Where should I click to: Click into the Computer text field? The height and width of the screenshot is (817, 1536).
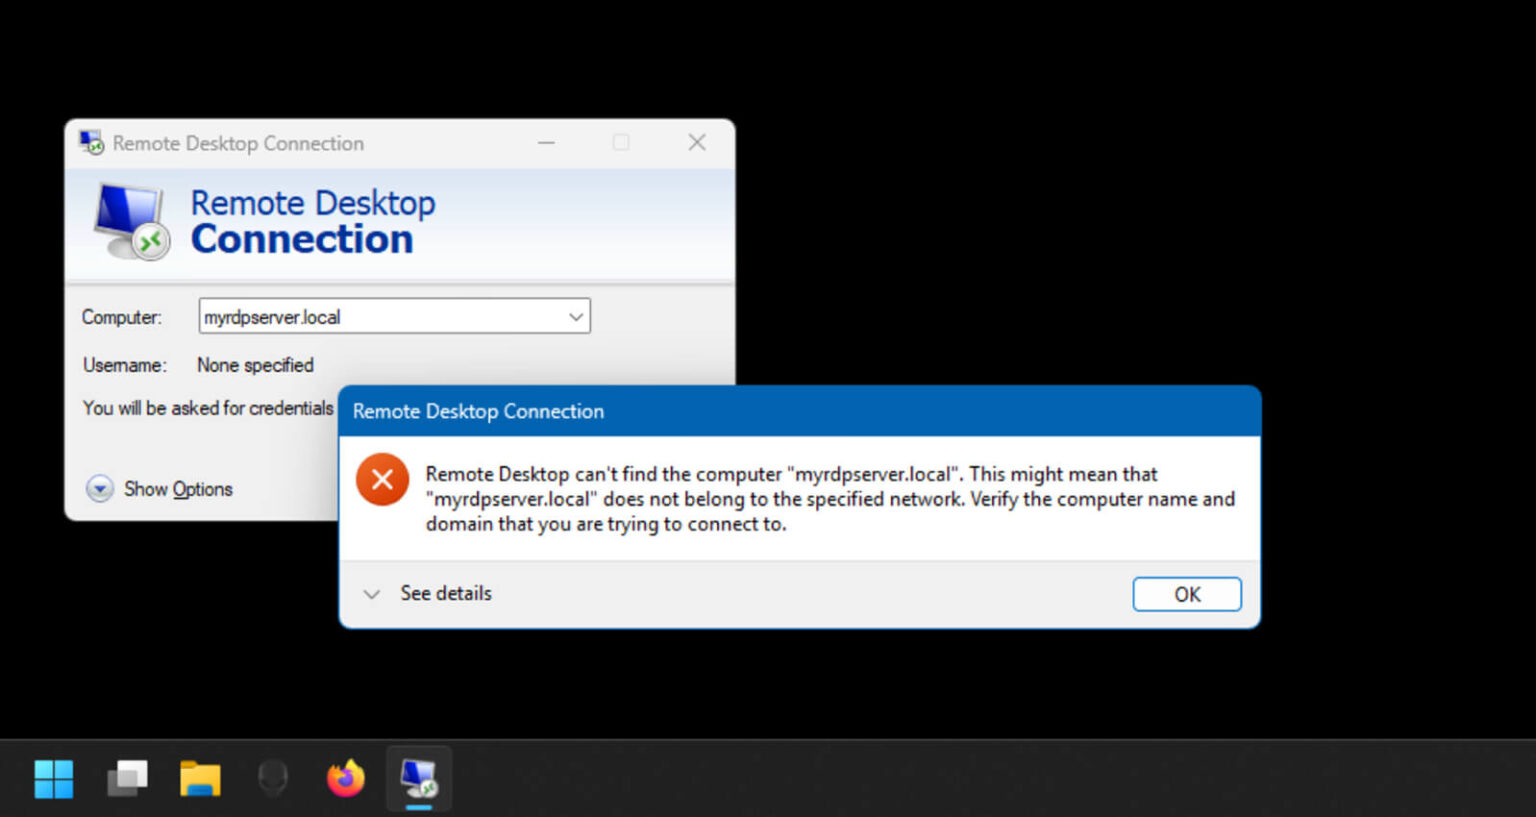tap(380, 317)
